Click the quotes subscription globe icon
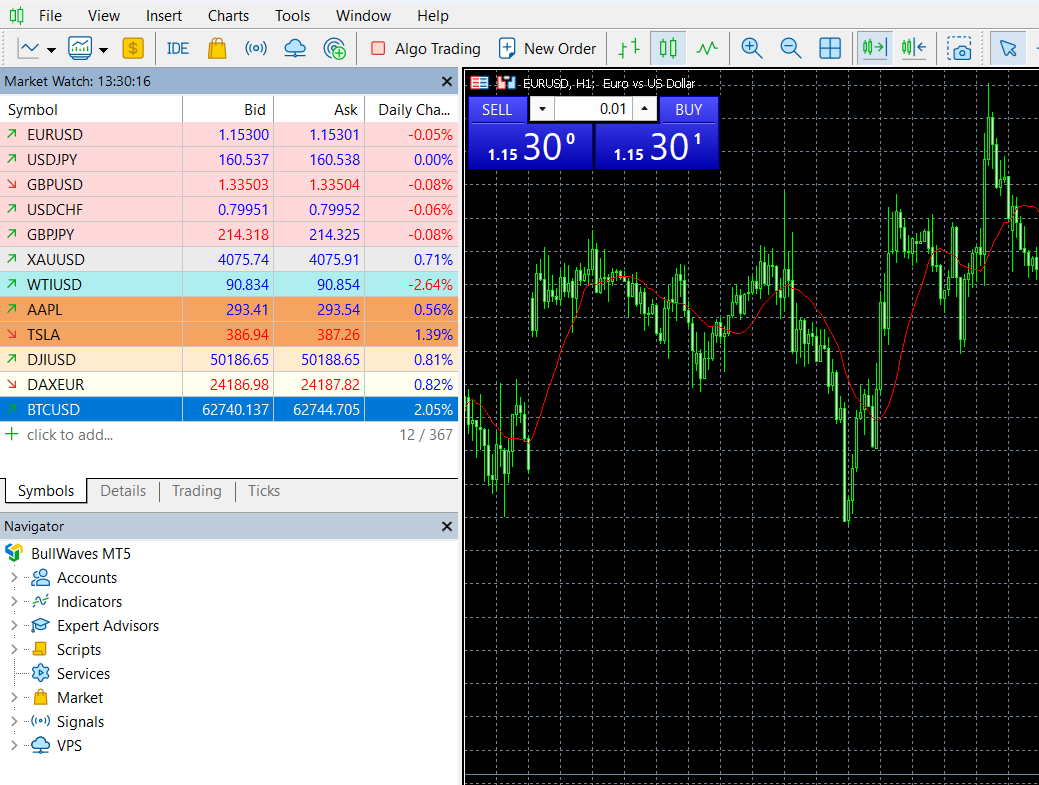The height and width of the screenshot is (785, 1039). (x=334, y=48)
